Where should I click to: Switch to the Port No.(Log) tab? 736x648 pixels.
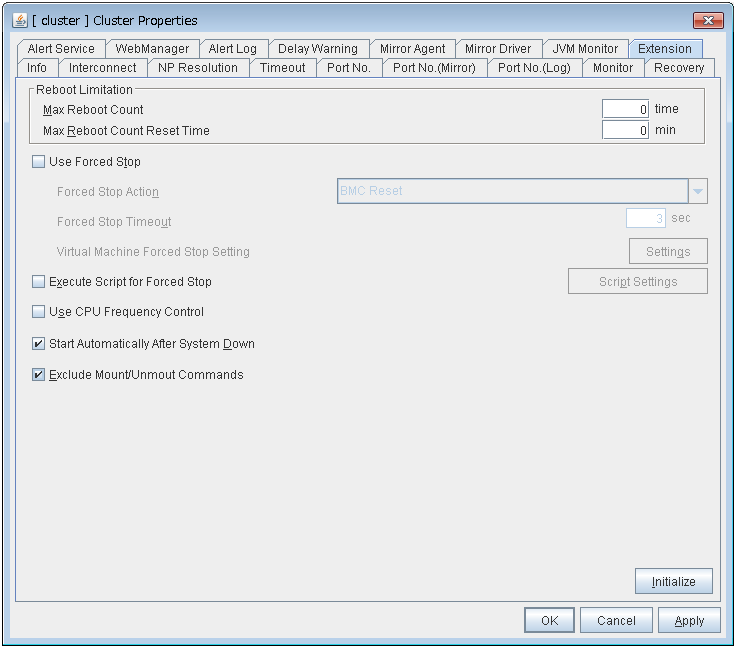point(534,68)
